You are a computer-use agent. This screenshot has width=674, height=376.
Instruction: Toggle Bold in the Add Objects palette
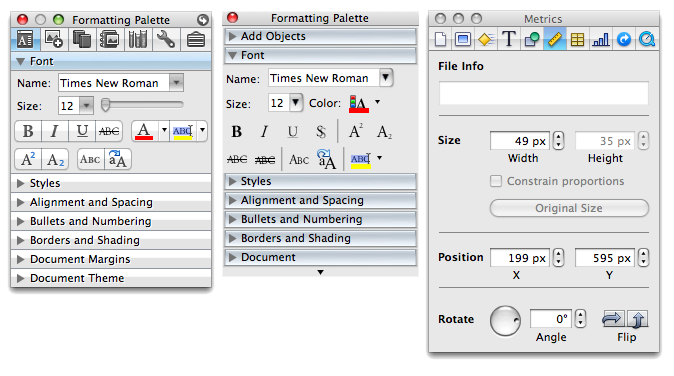(236, 131)
